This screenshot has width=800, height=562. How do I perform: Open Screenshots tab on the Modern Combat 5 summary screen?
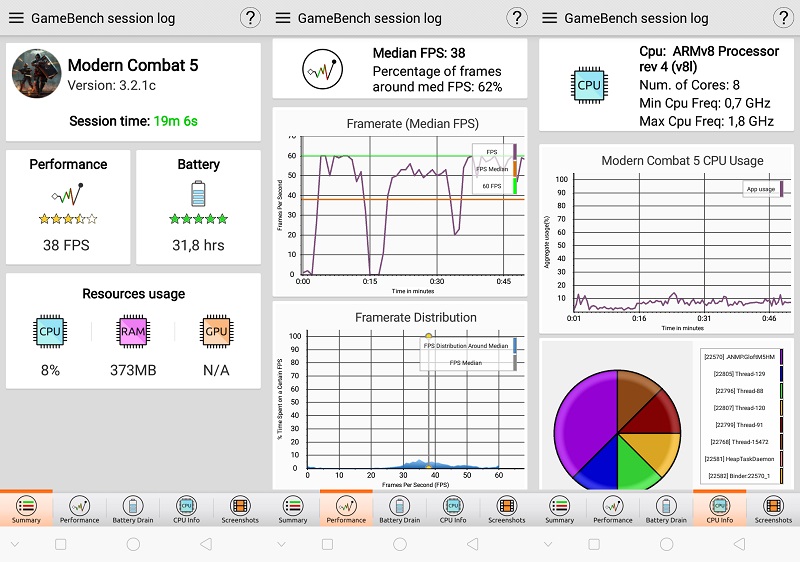point(240,509)
